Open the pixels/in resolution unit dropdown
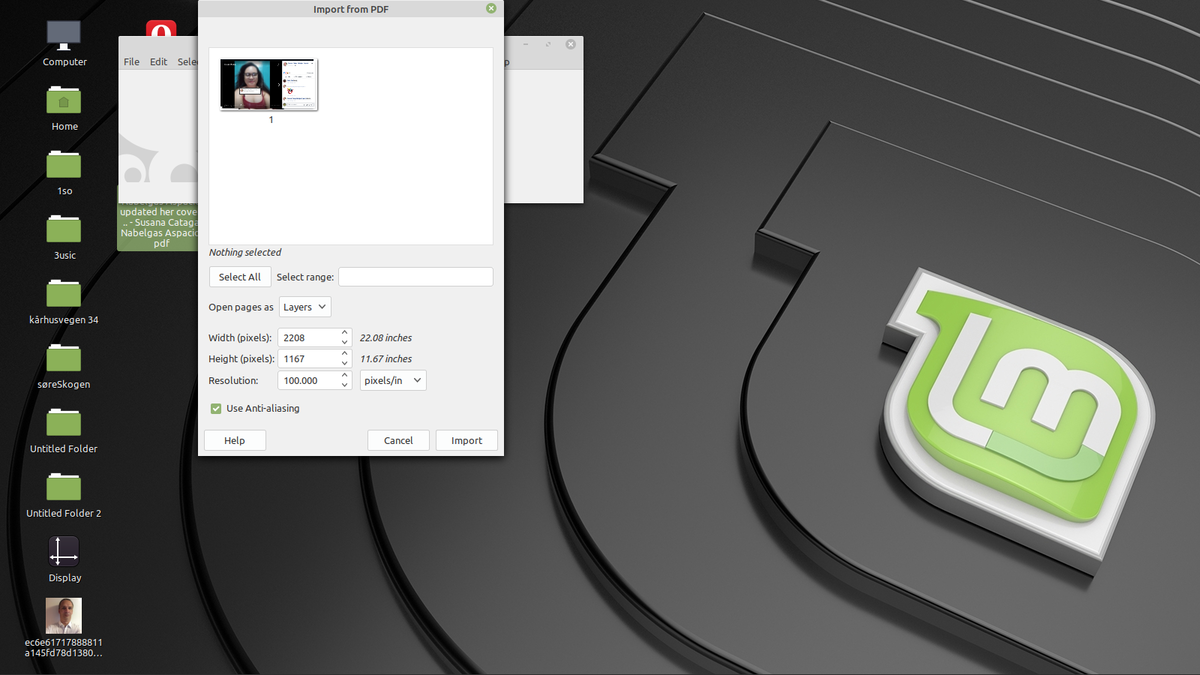The image size is (1200, 675). 393,380
